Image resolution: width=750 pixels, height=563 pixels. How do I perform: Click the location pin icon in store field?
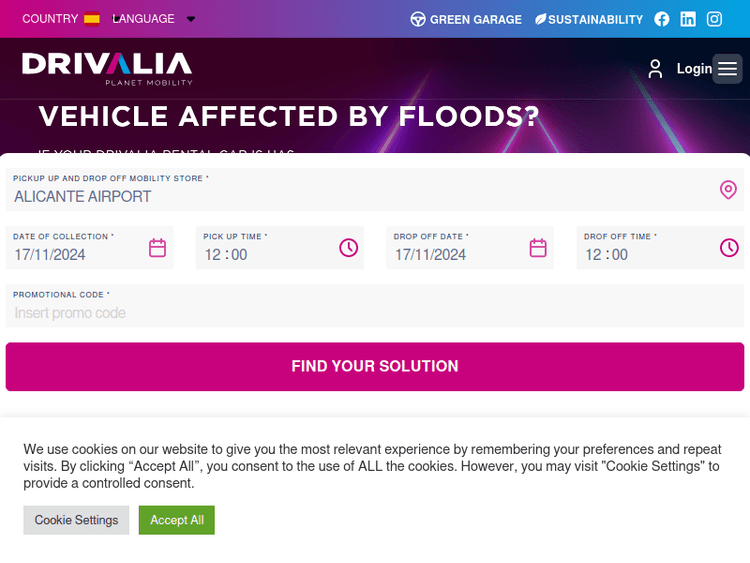[x=728, y=190]
